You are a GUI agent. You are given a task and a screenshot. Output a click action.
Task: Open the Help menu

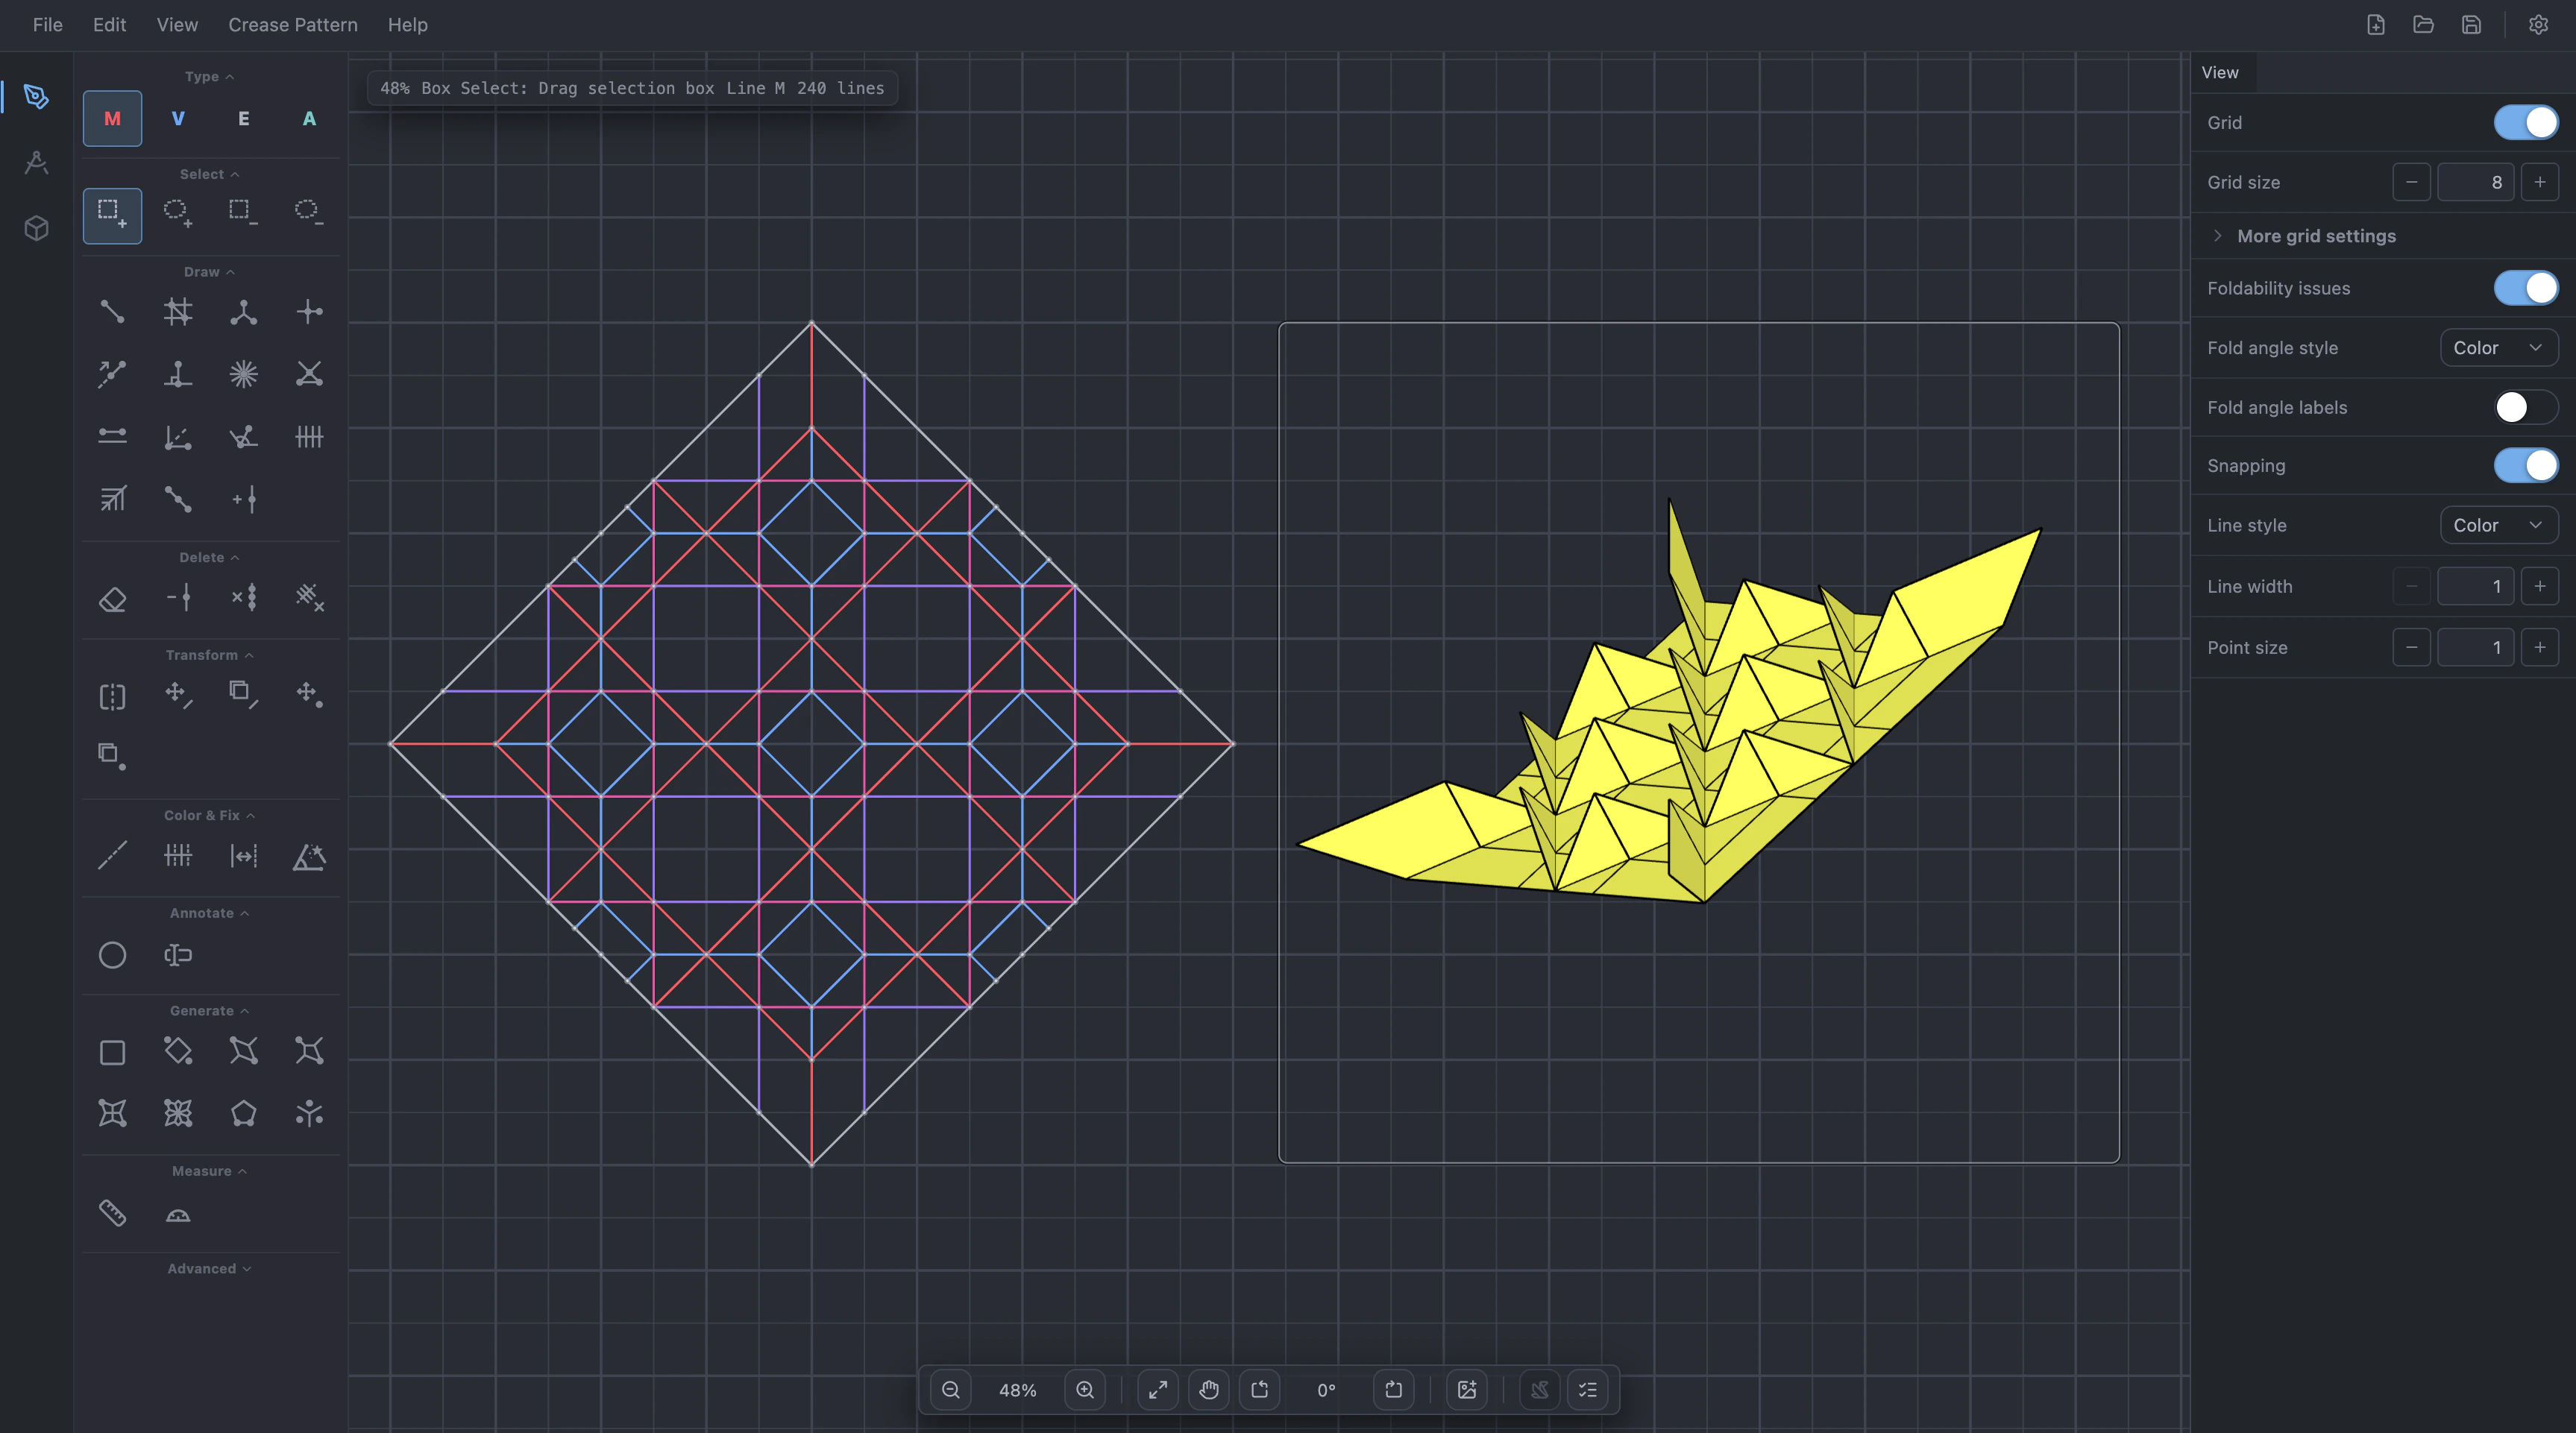[x=408, y=25]
